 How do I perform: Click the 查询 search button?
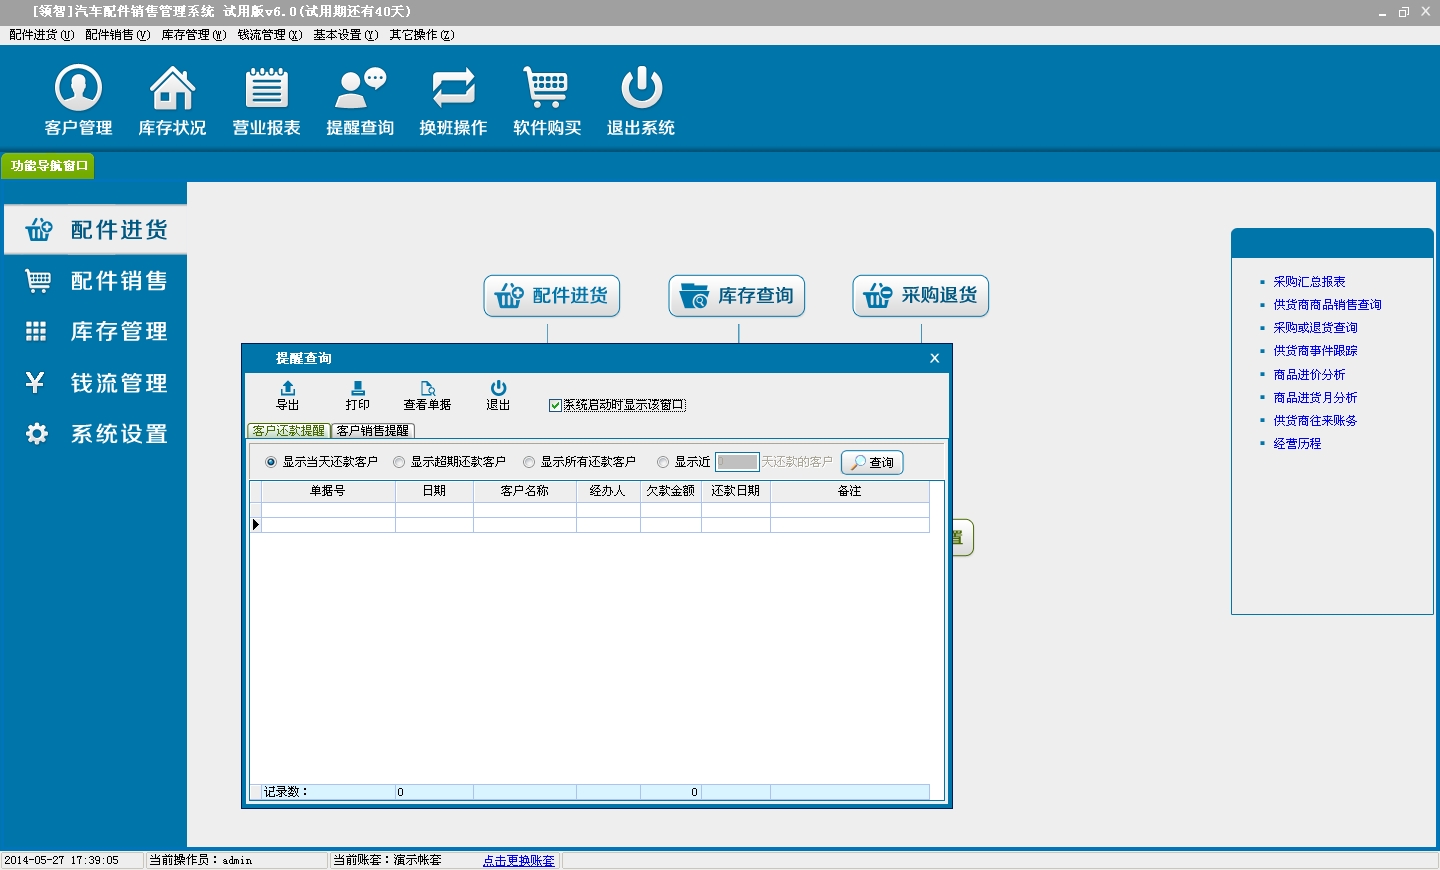click(872, 462)
